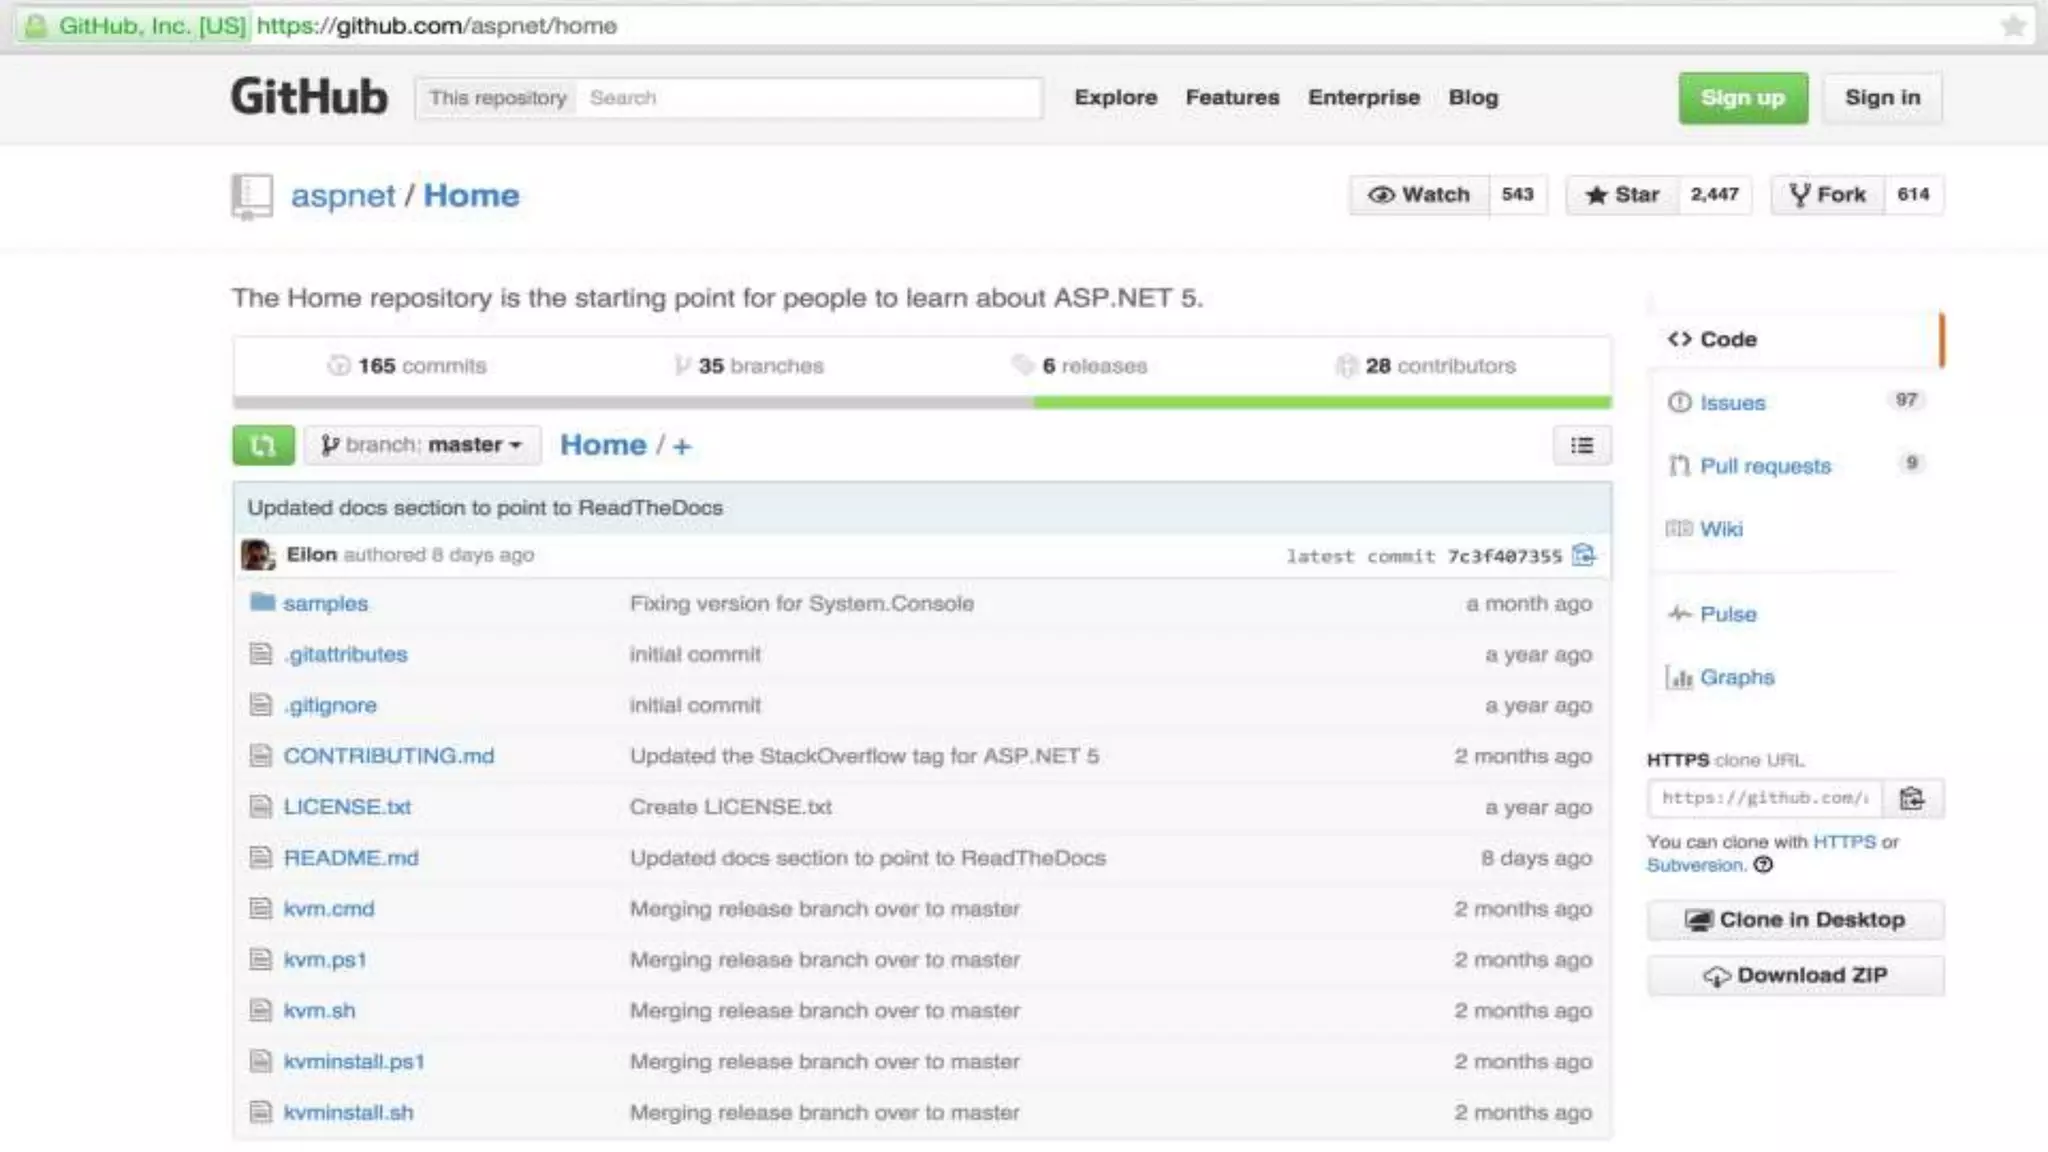Open commit hash 7c3f407355
2048x1152 pixels.
pos(1504,556)
